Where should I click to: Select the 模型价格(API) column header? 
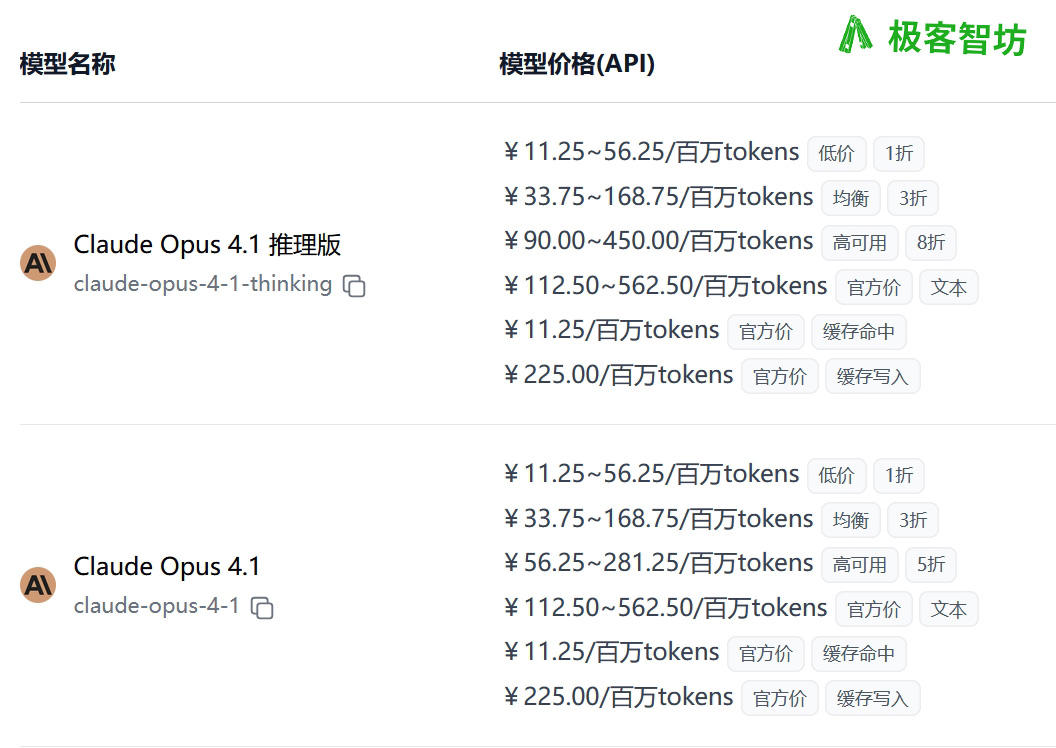(x=576, y=64)
